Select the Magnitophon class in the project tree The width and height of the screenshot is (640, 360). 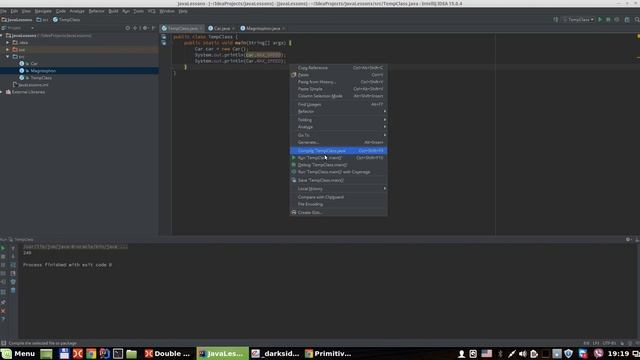(x=43, y=71)
